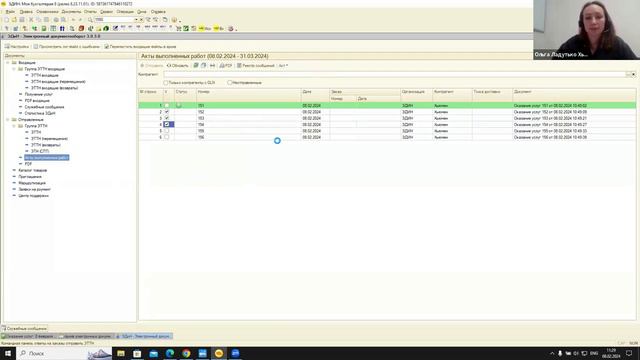This screenshot has height=360, width=640.
Task: Select 'Центр поддержки' tree item
Action: point(33,196)
